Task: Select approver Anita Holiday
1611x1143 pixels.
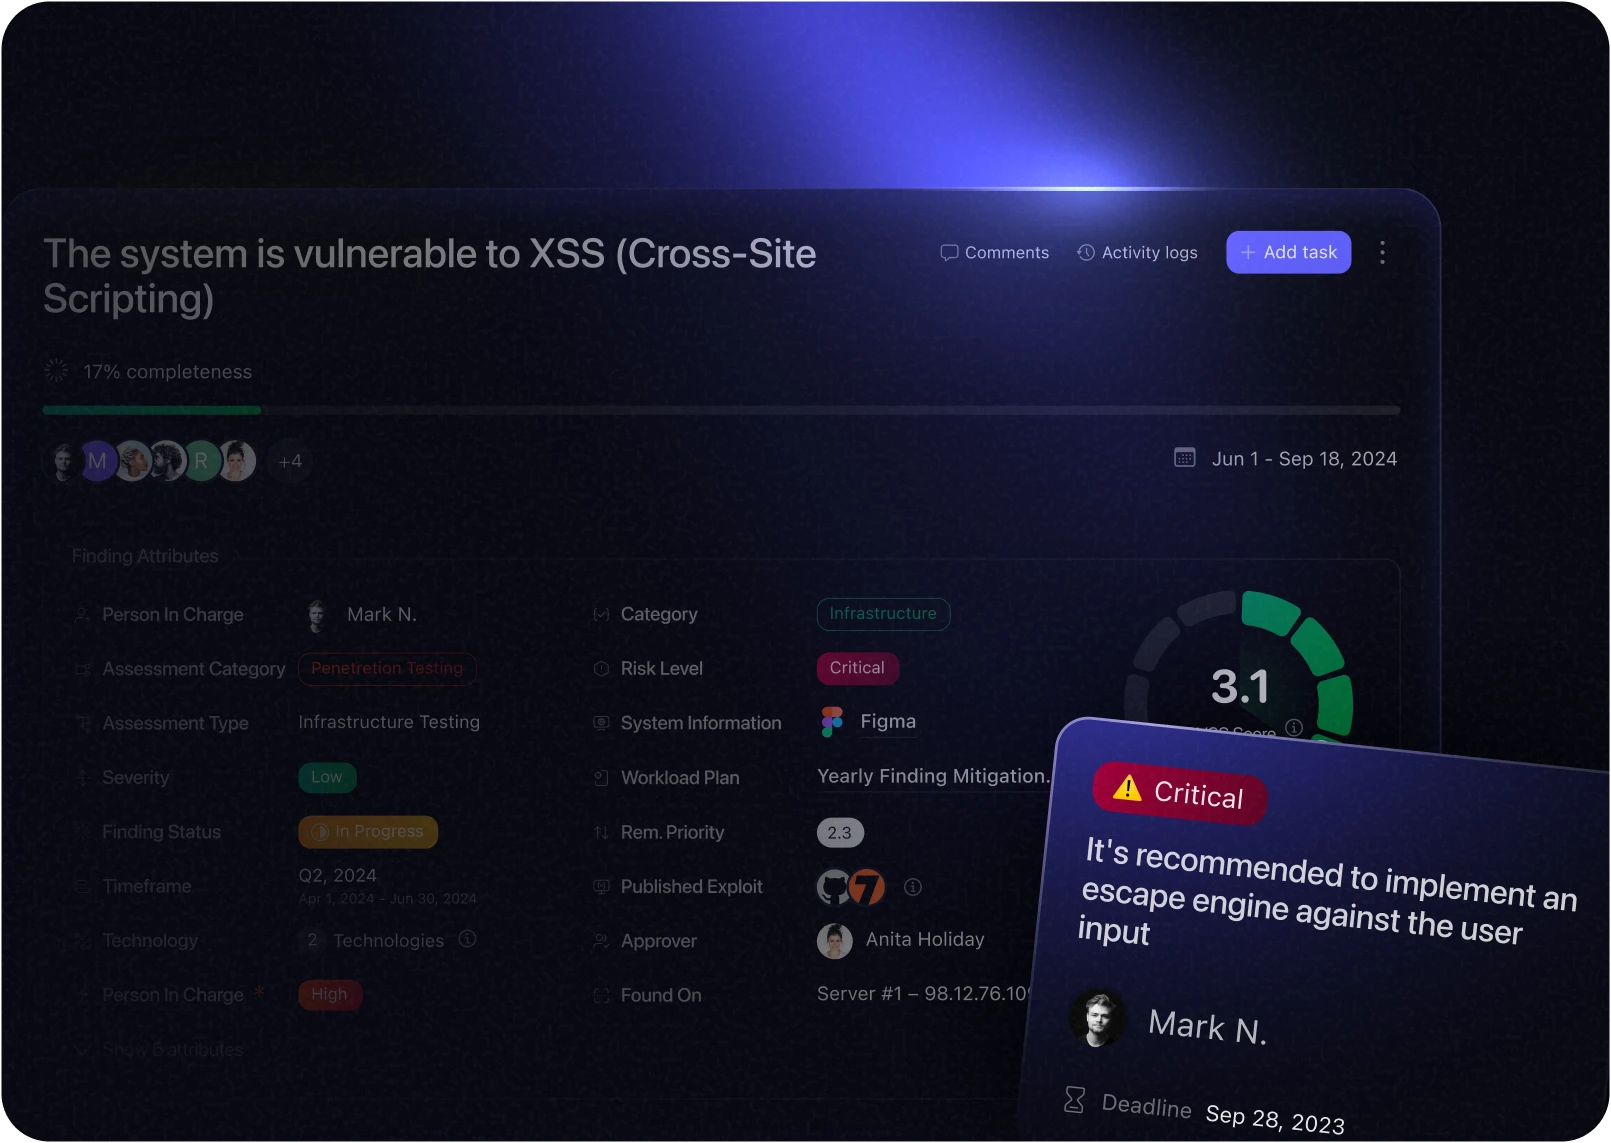Action: tap(924, 940)
